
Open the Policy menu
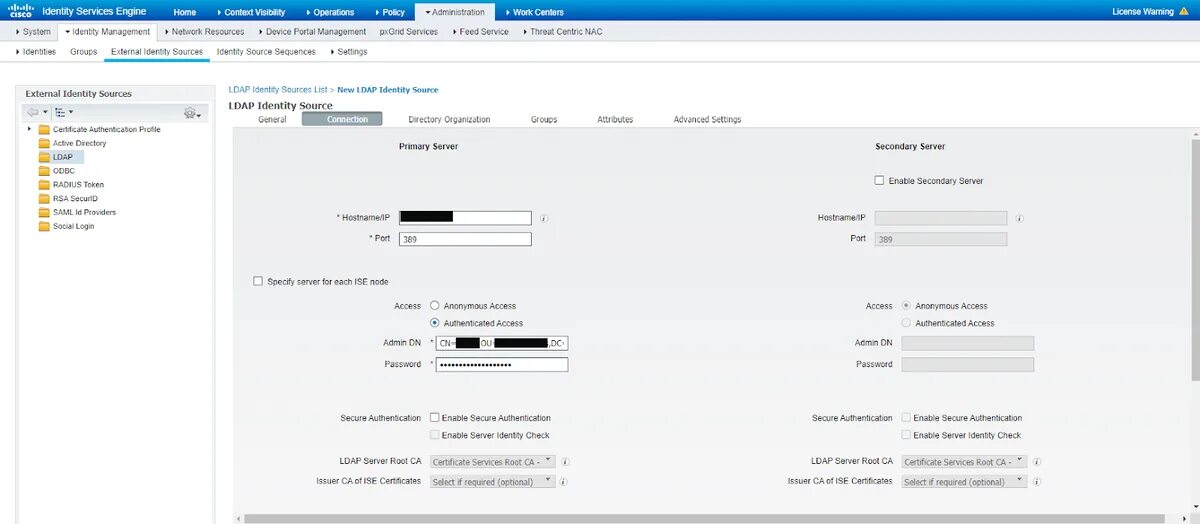pos(389,12)
